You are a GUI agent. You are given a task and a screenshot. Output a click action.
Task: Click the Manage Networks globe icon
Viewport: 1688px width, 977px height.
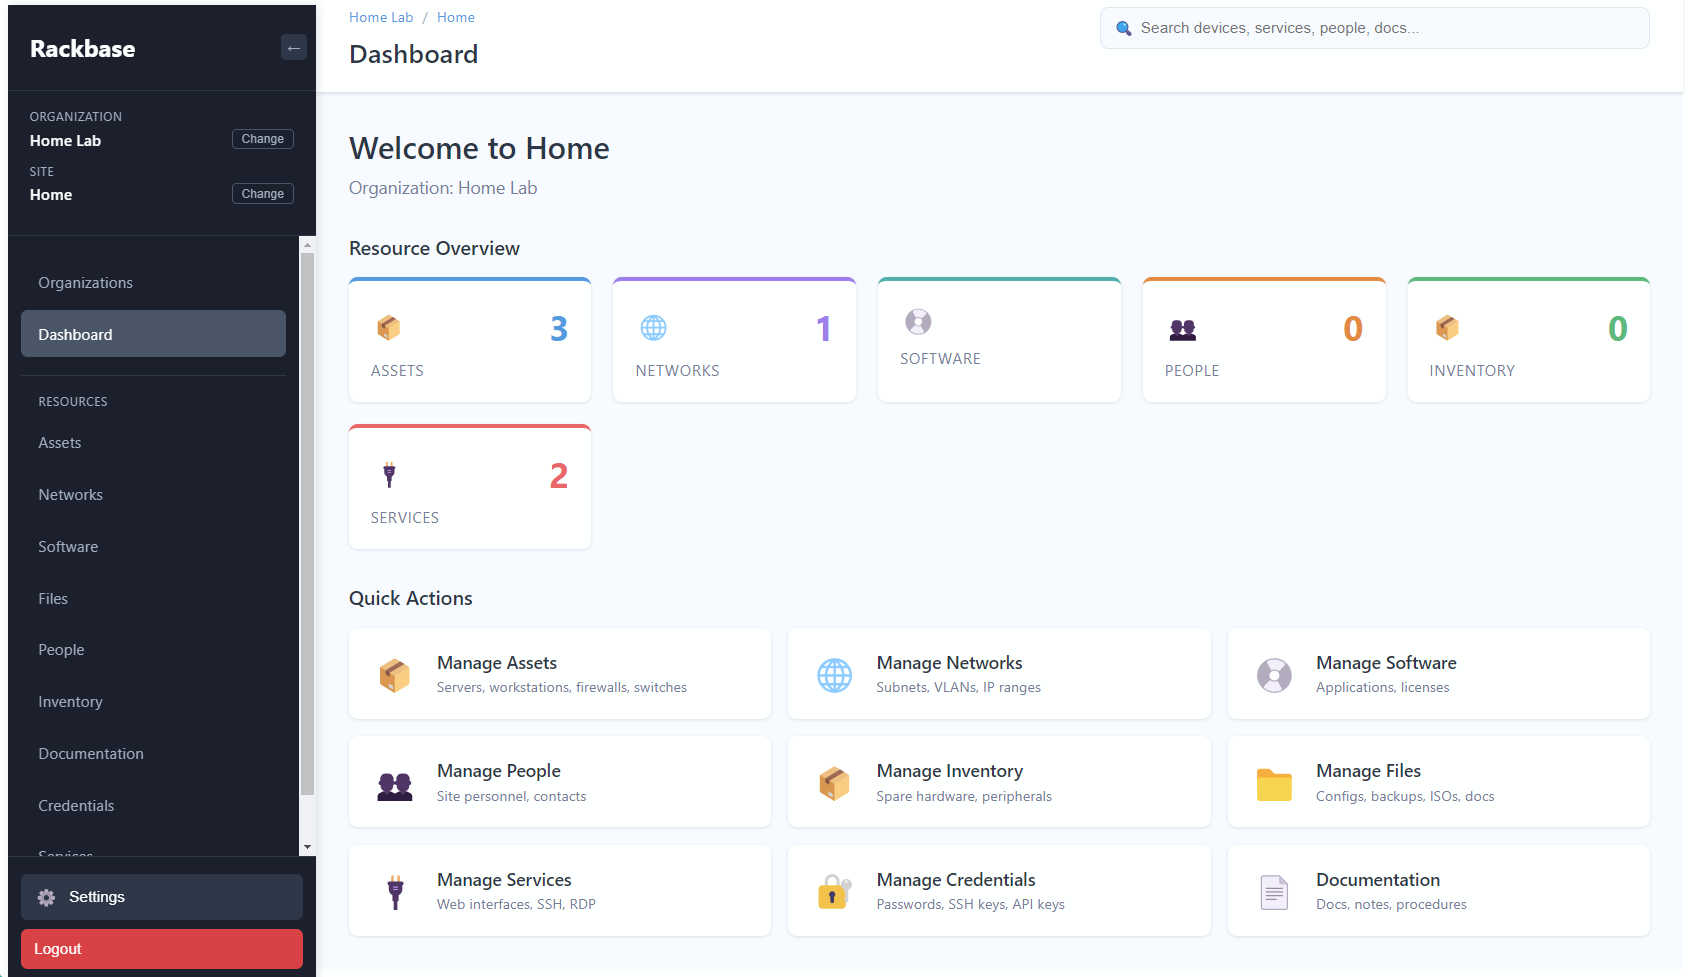[835, 675]
